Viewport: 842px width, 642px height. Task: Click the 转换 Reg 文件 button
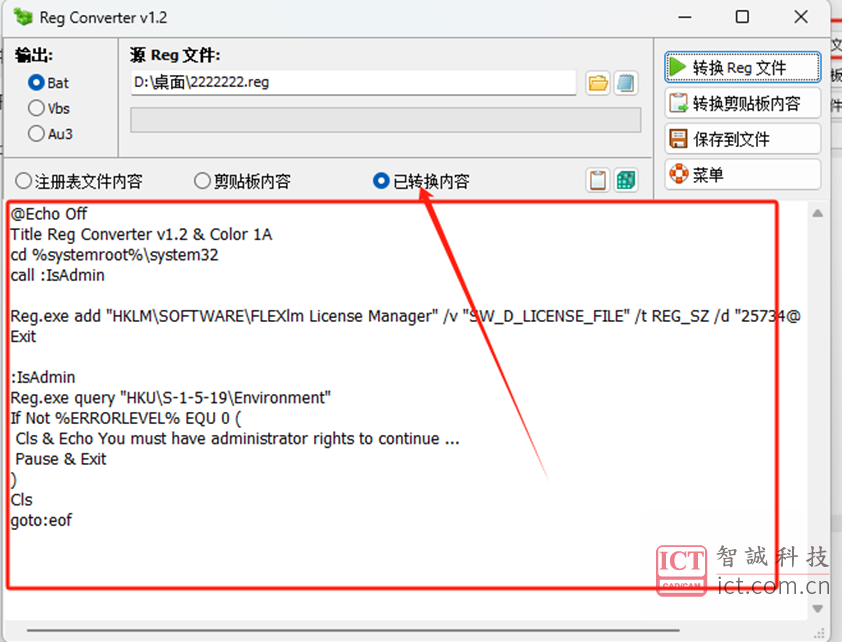click(x=743, y=68)
